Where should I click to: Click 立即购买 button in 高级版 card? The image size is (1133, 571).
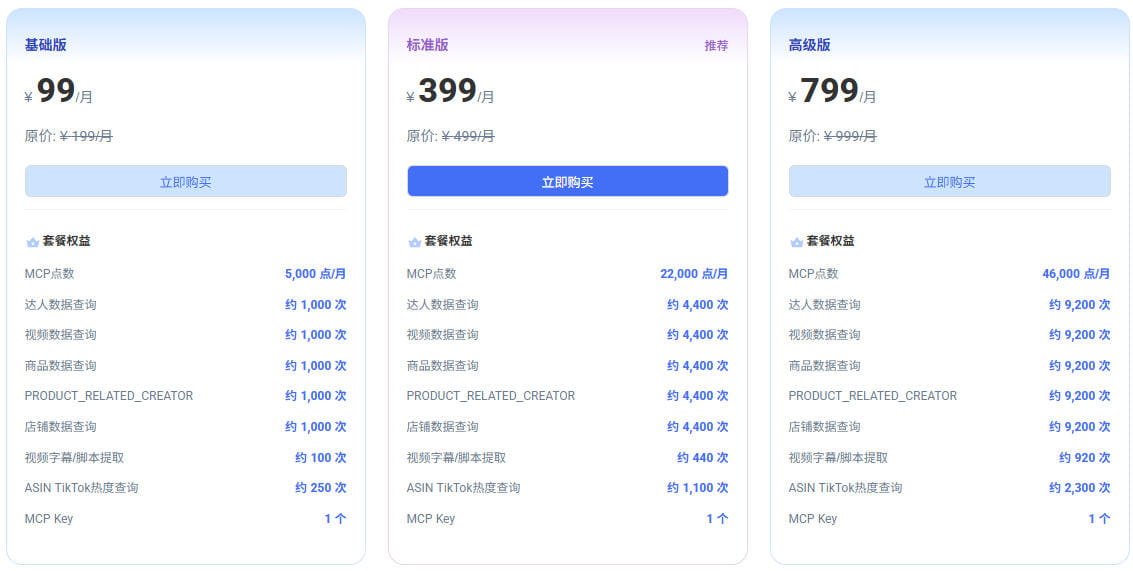point(949,181)
